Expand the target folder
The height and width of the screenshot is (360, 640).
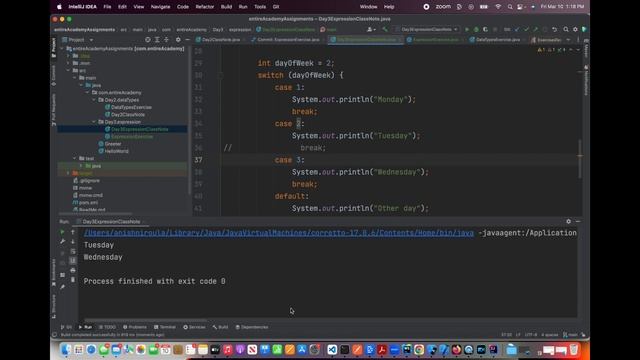pos(68,173)
